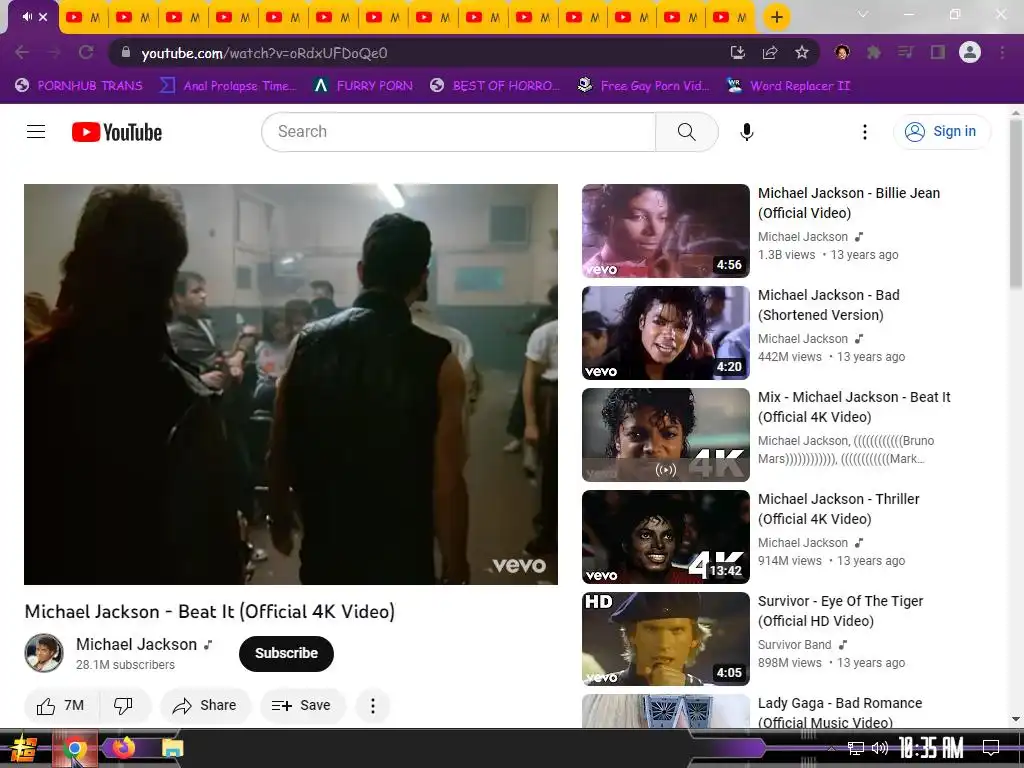Viewport: 1024px width, 768px height.
Task: Open more actions menu below the video
Action: click(x=373, y=705)
